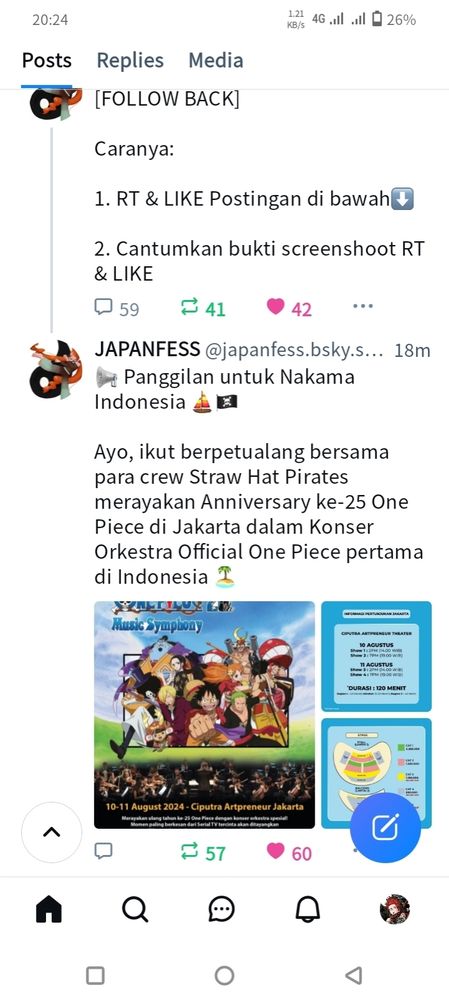Tap the compose new post button
Viewport: 449px width, 1000px height.
click(x=385, y=827)
